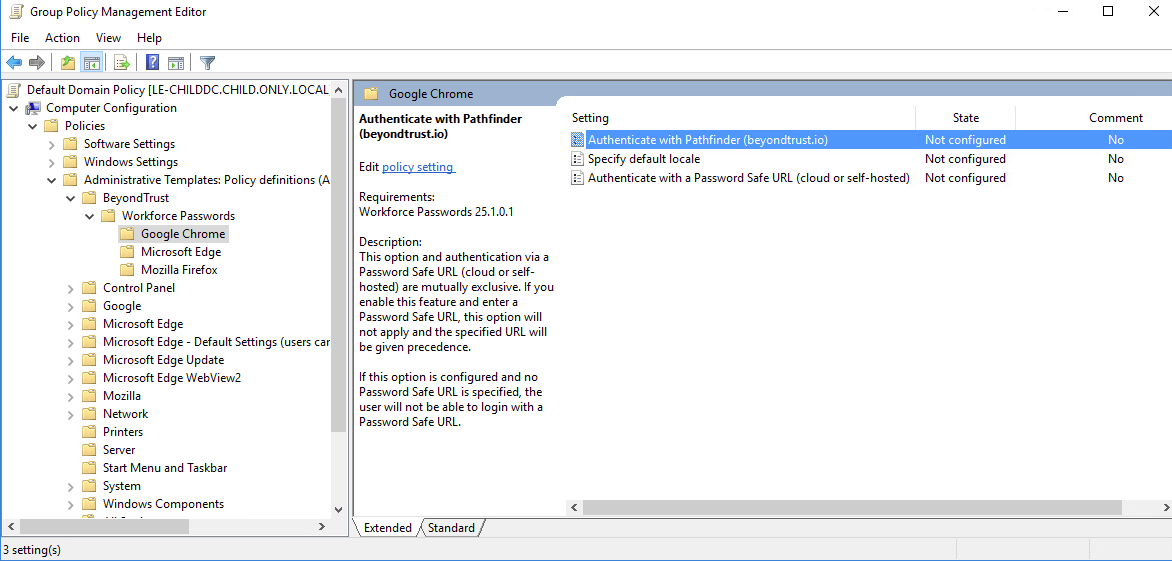The image size is (1172, 561).
Task: Expand the Microsoft Edge Update node
Action: coord(70,360)
